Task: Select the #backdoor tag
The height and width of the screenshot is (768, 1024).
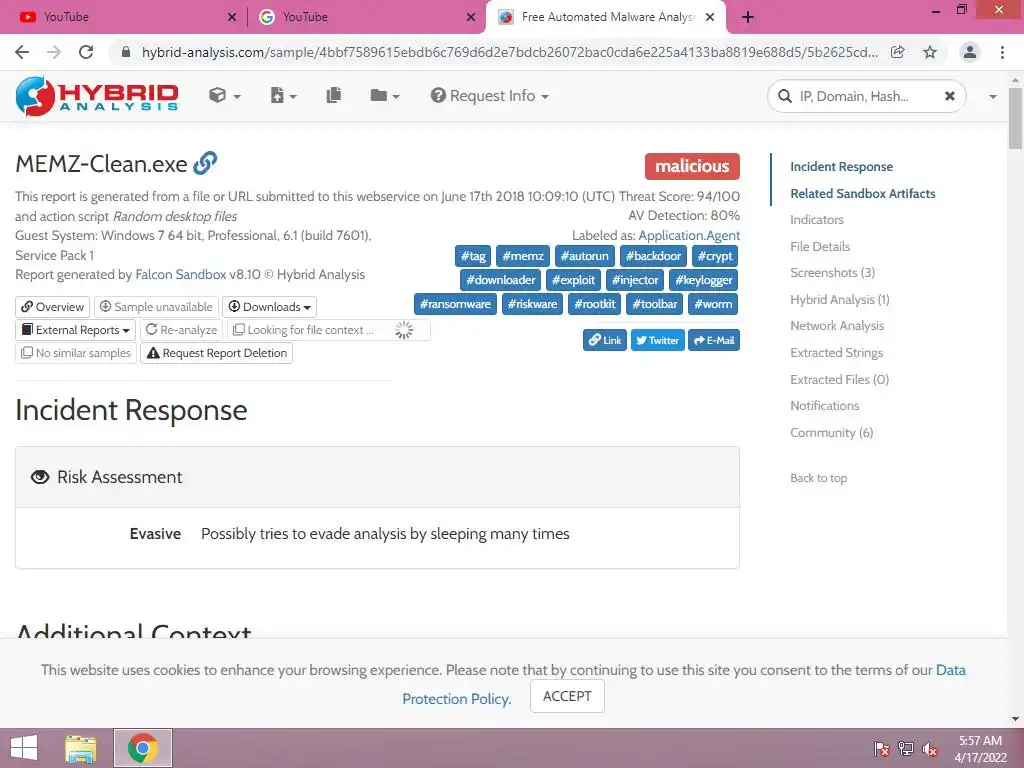Action: [653, 256]
